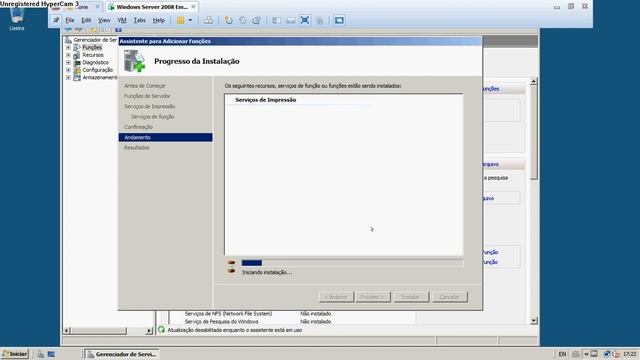This screenshot has height=360, width=640.
Task: Open the Iniciar start menu
Action: coord(15,354)
